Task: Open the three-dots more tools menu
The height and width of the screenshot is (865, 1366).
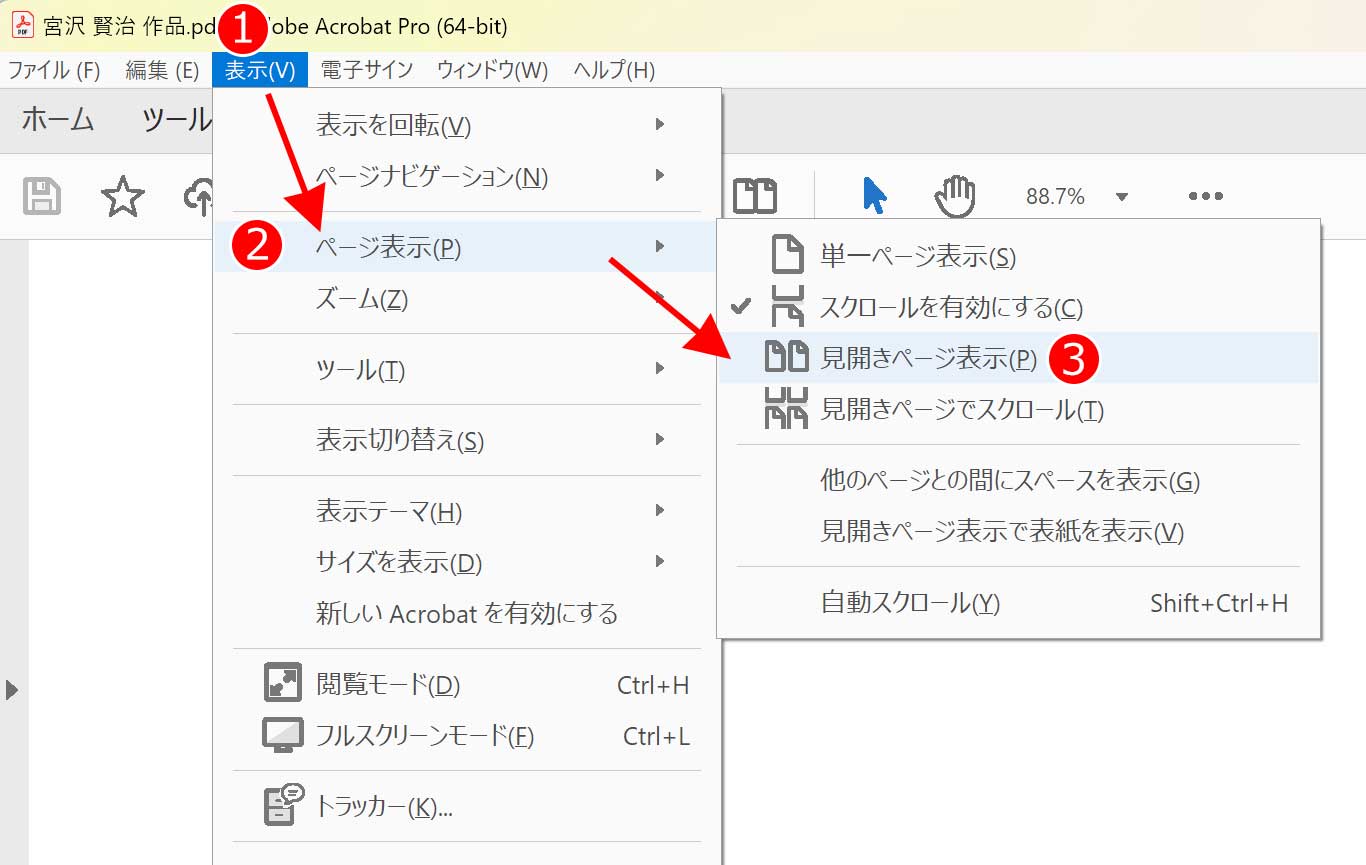Action: coord(1206,196)
